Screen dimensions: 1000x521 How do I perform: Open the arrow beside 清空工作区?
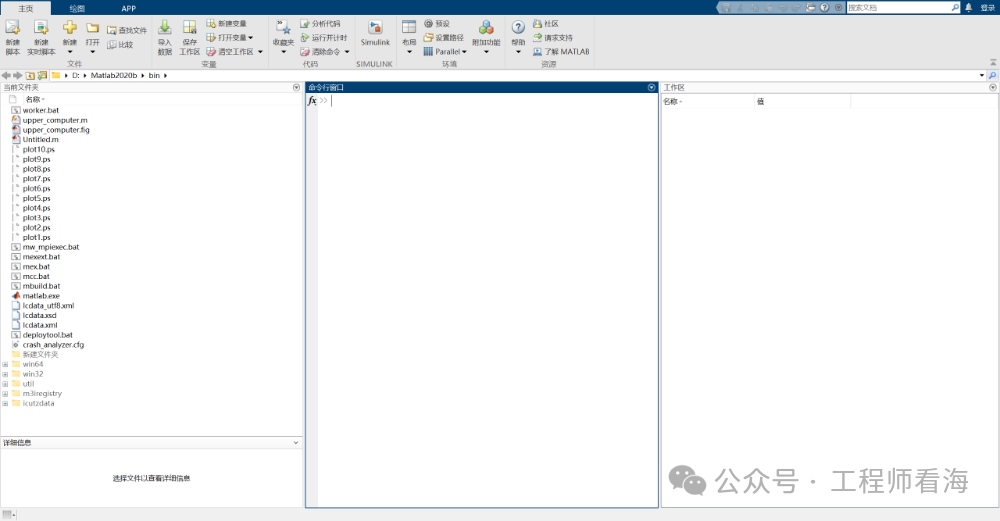260,52
